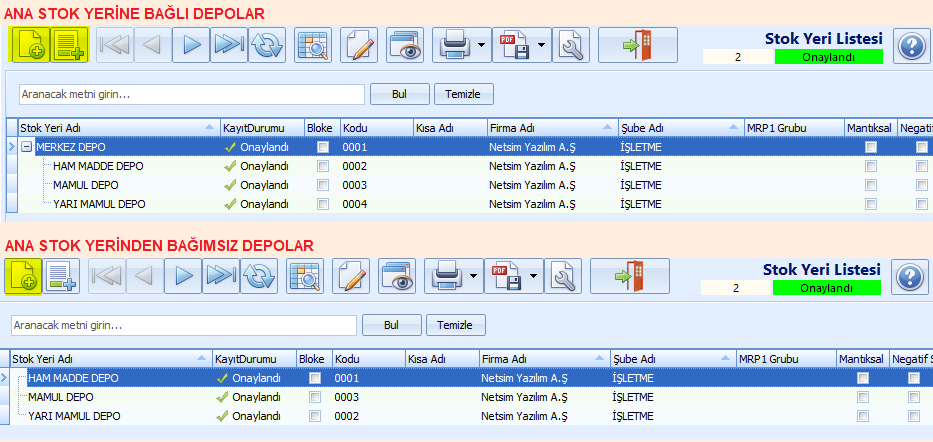The width and height of the screenshot is (933, 442).
Task: Toggle Bloke checkbox for upper HAM MADDE DEPO 0002
Action: click(x=323, y=166)
